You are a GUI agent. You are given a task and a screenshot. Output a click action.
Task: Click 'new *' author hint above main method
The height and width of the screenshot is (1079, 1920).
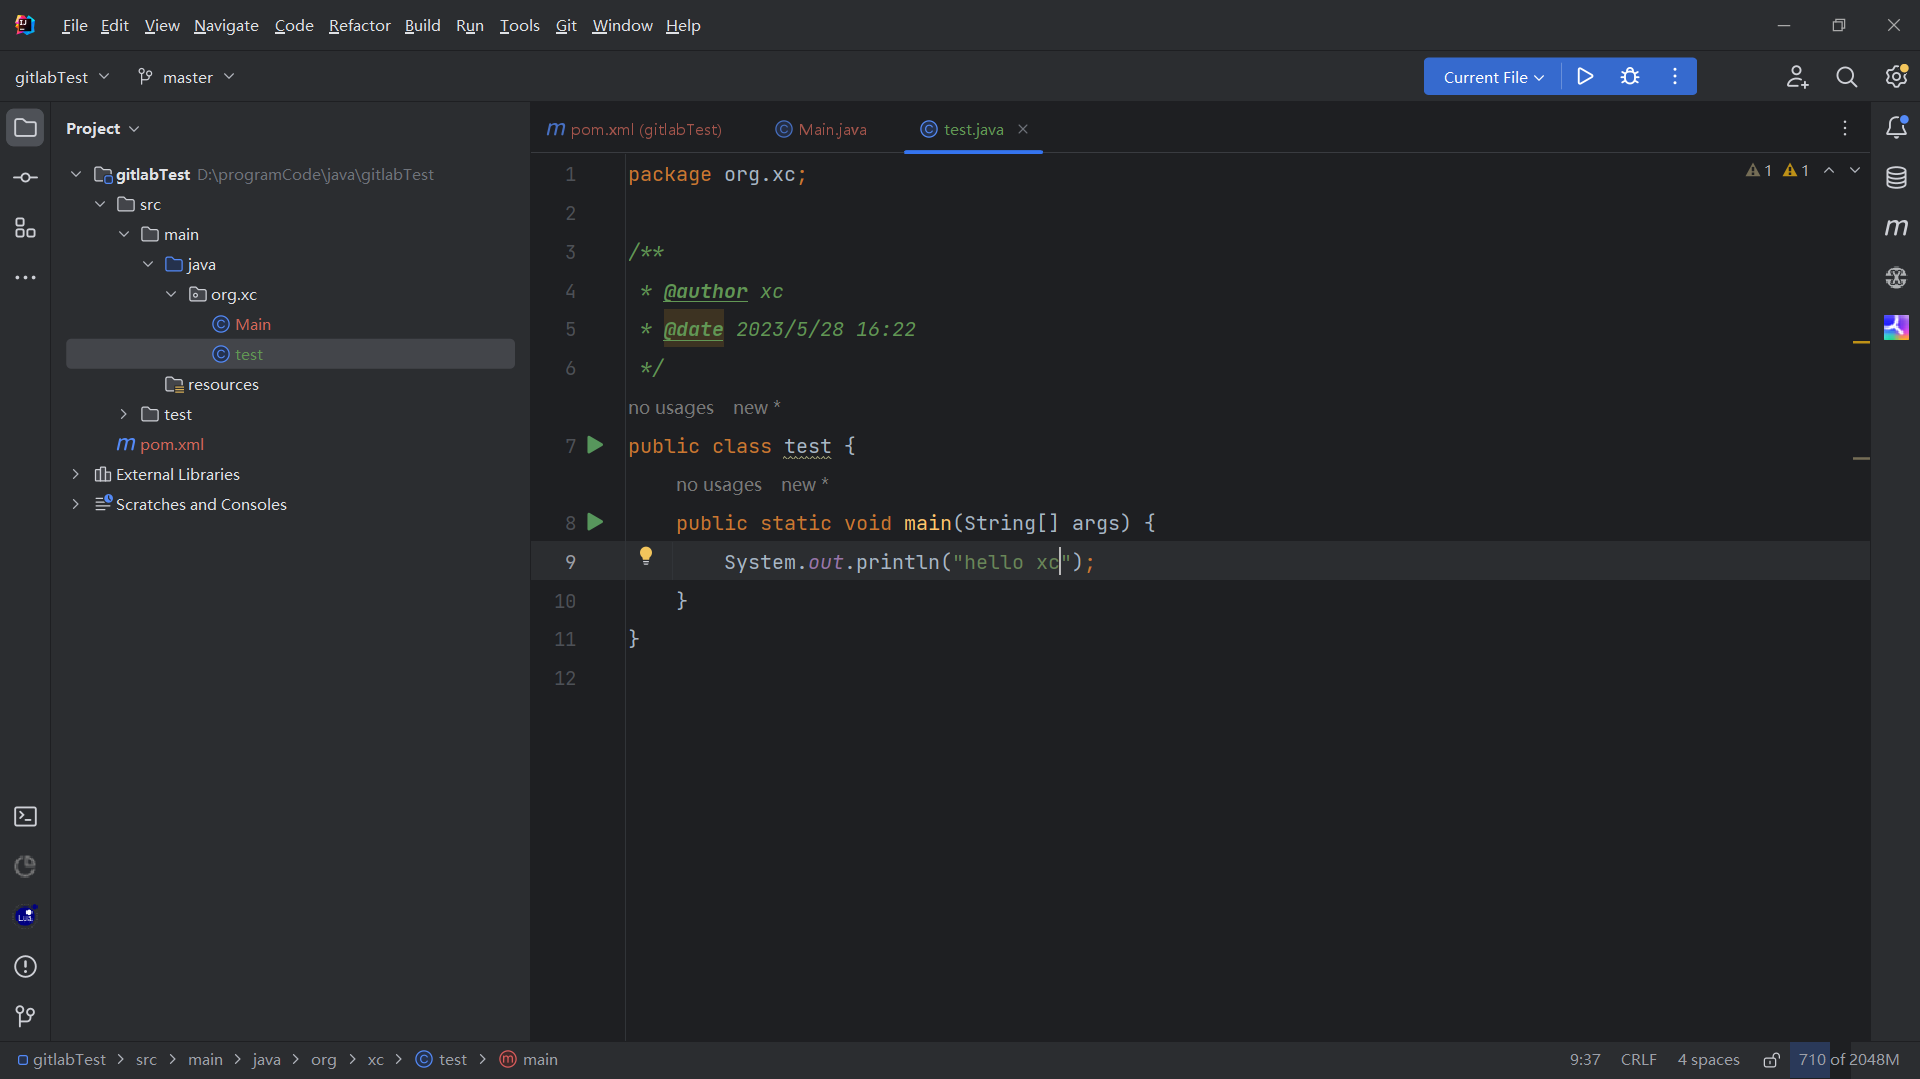[804, 485]
